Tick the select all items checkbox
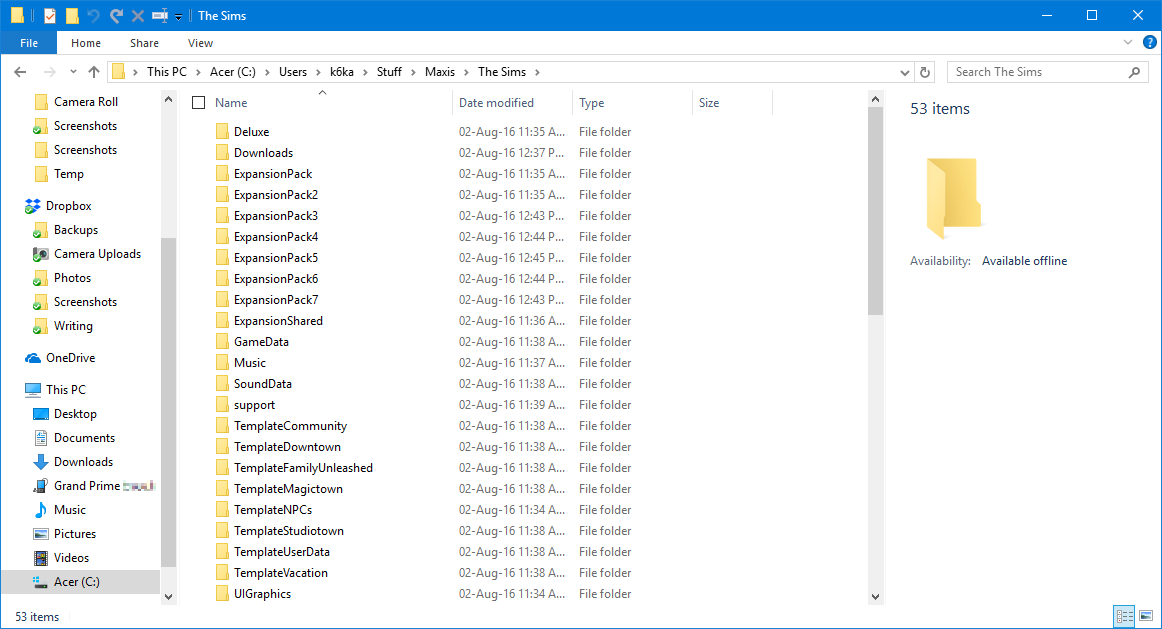The image size is (1162, 629). pyautogui.click(x=199, y=102)
